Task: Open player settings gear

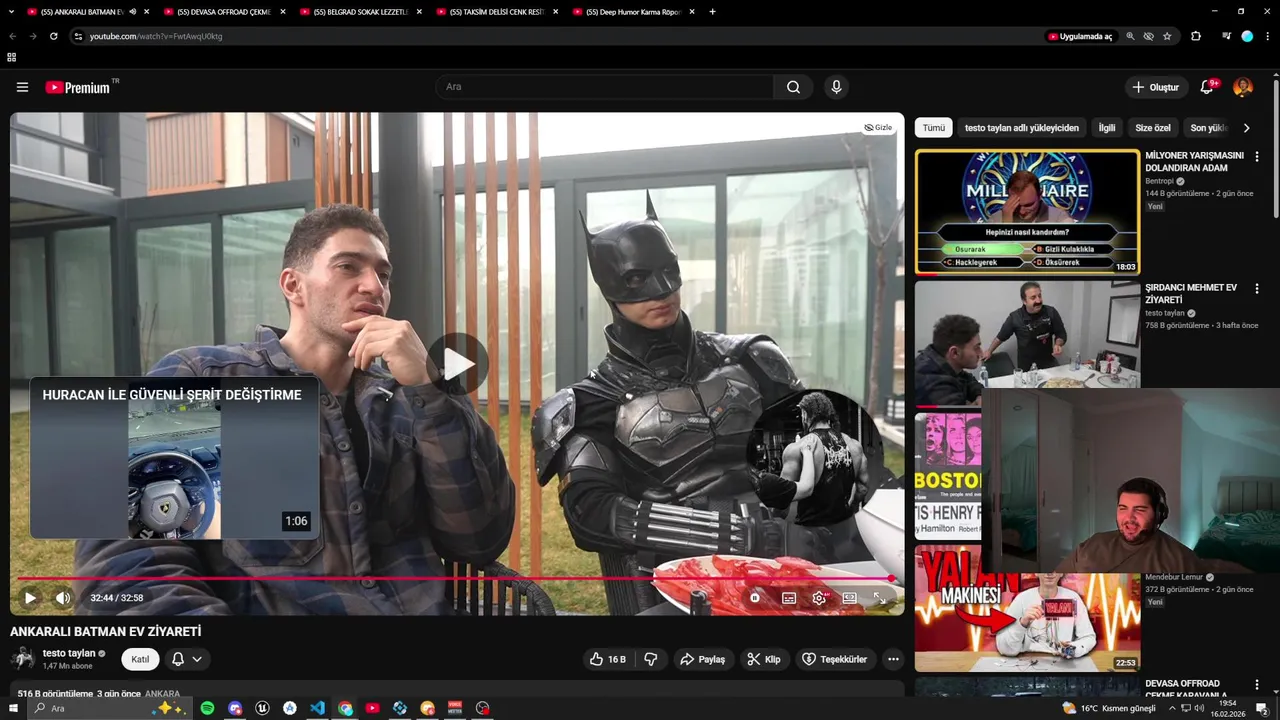Action: tap(820, 598)
